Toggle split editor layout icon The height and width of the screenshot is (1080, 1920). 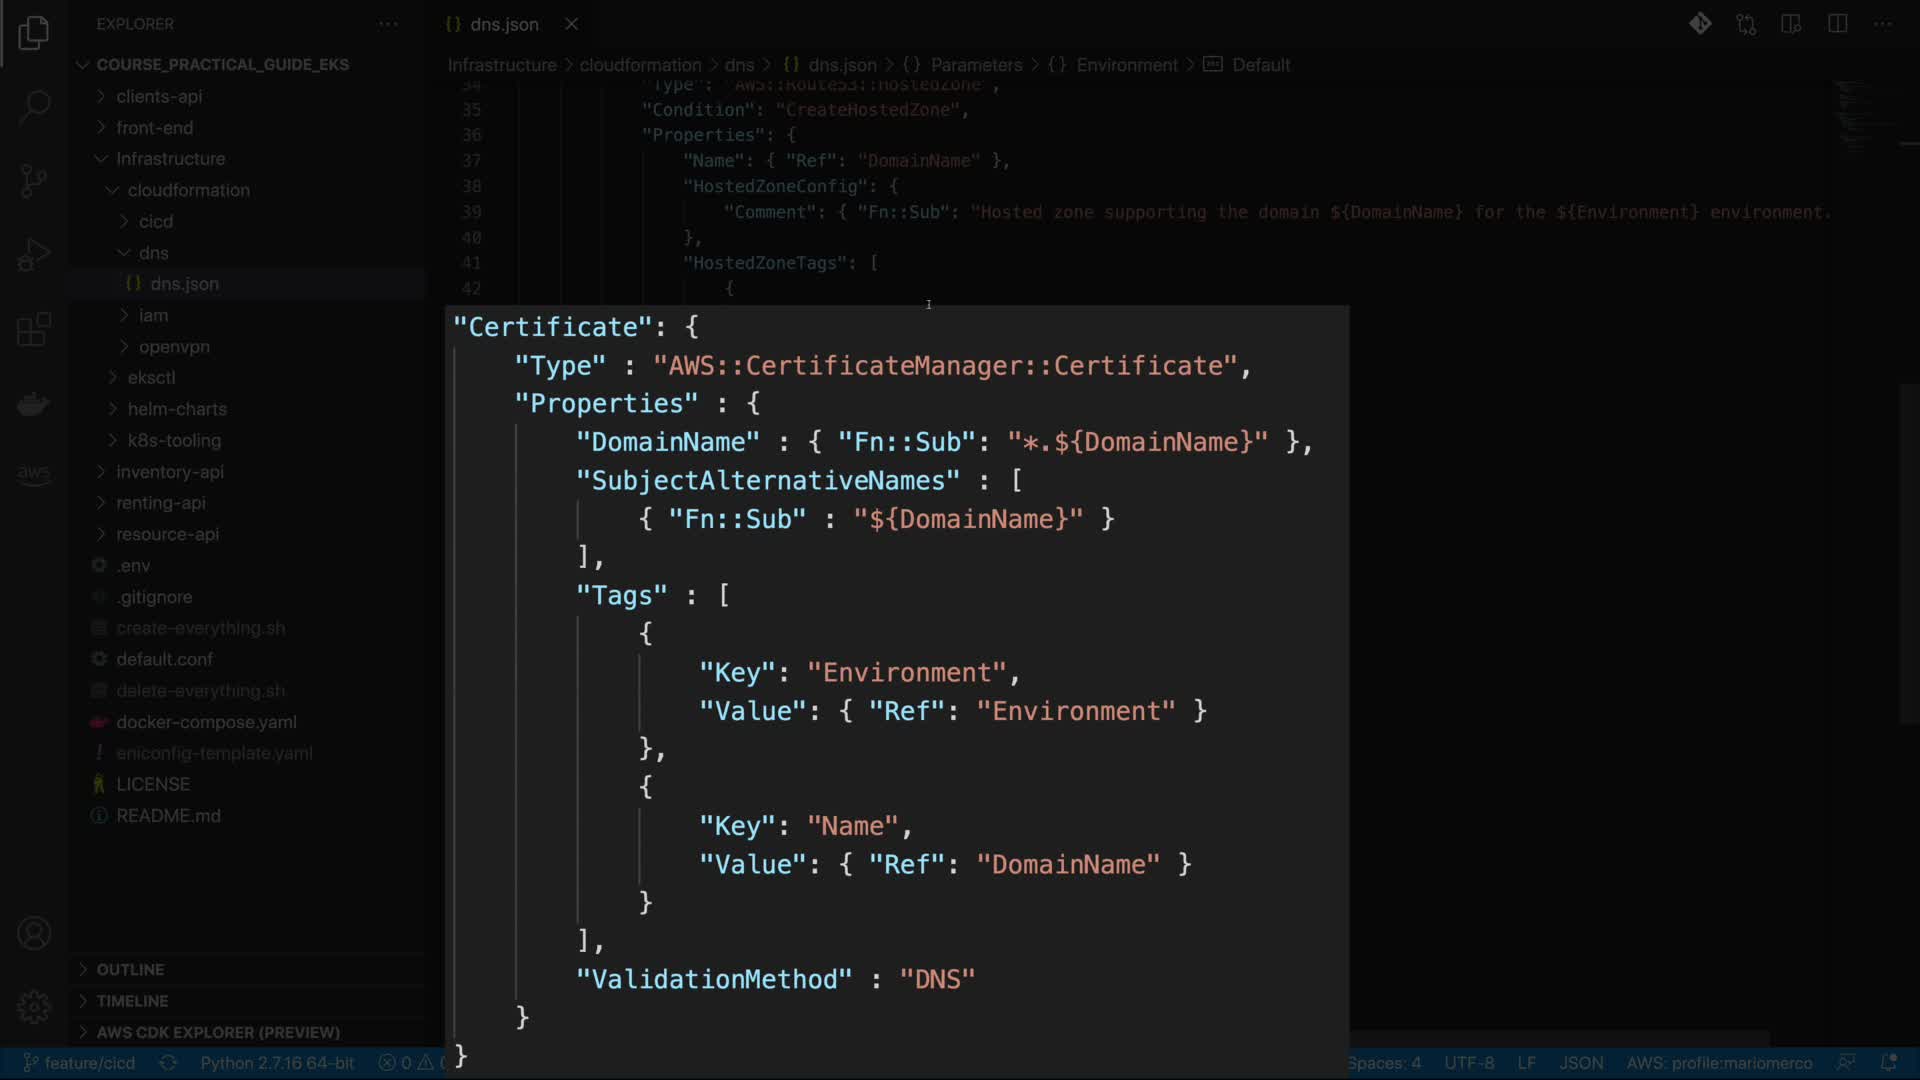(x=1837, y=24)
